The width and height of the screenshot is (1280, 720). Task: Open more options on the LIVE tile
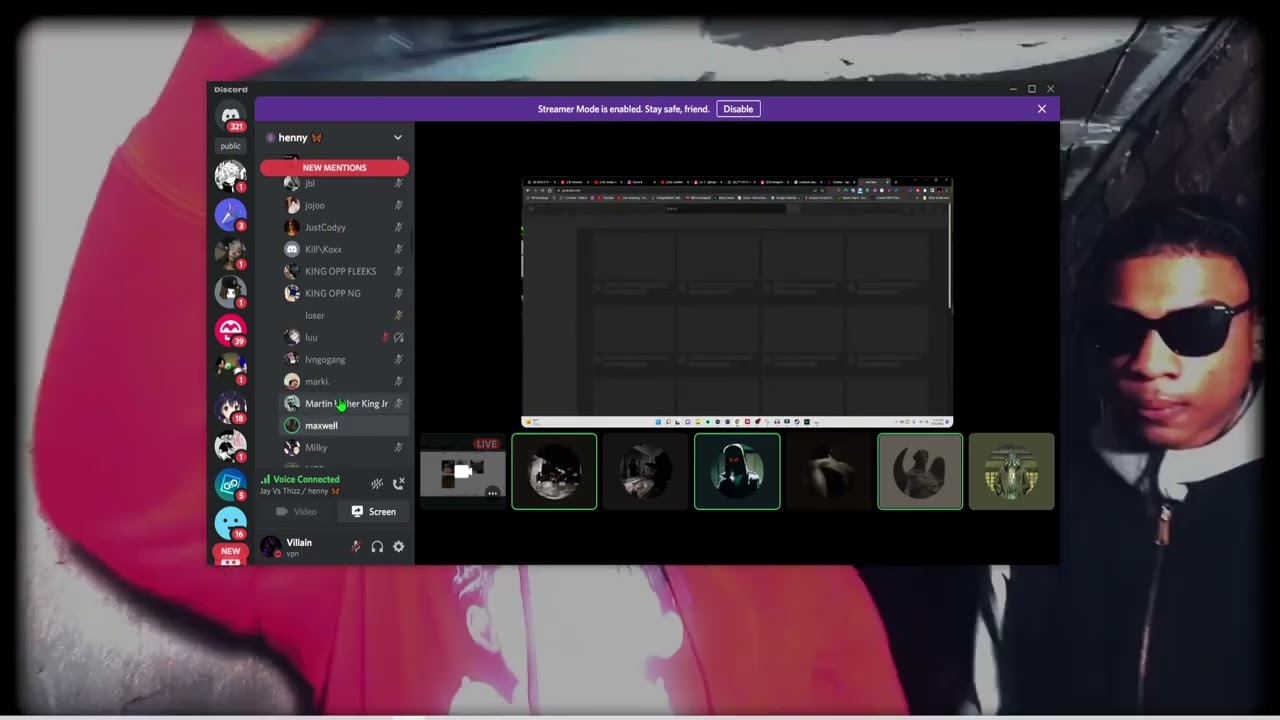coord(492,493)
